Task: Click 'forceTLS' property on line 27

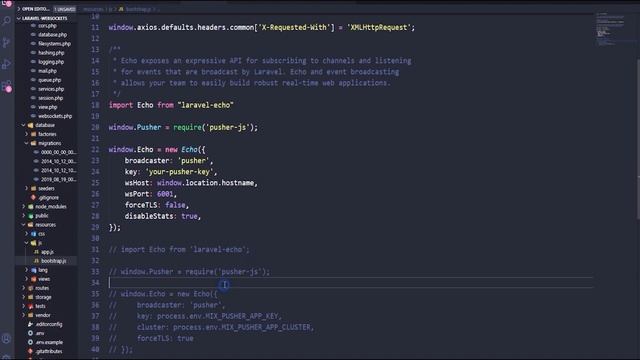Action: pos(141,205)
